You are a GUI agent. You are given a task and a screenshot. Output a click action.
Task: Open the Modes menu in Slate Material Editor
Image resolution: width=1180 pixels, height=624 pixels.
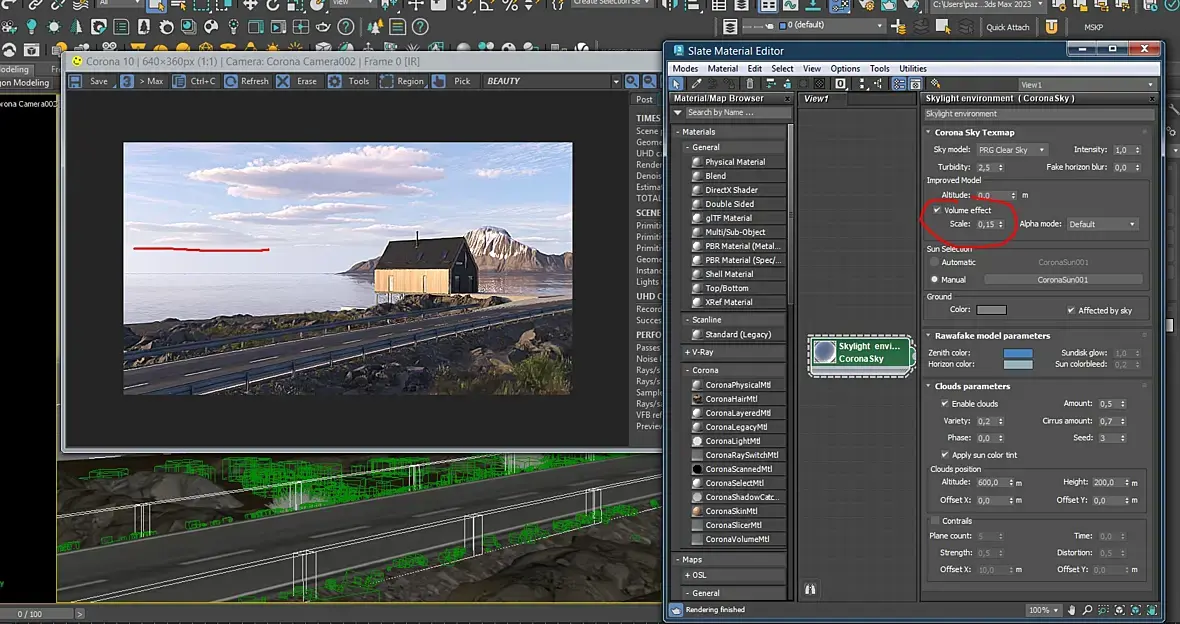coord(685,69)
